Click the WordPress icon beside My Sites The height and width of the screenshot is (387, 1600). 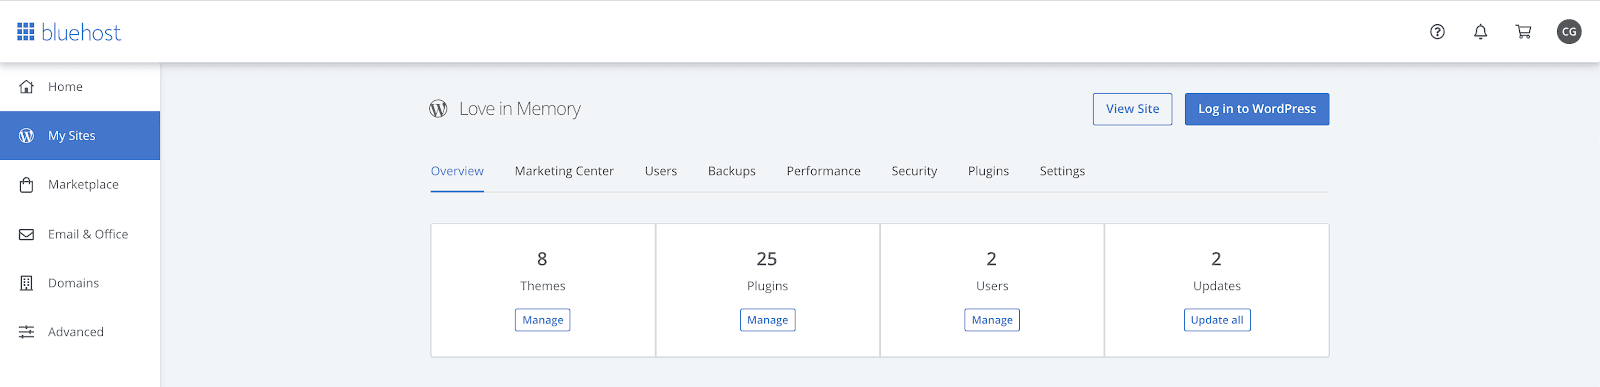[27, 136]
